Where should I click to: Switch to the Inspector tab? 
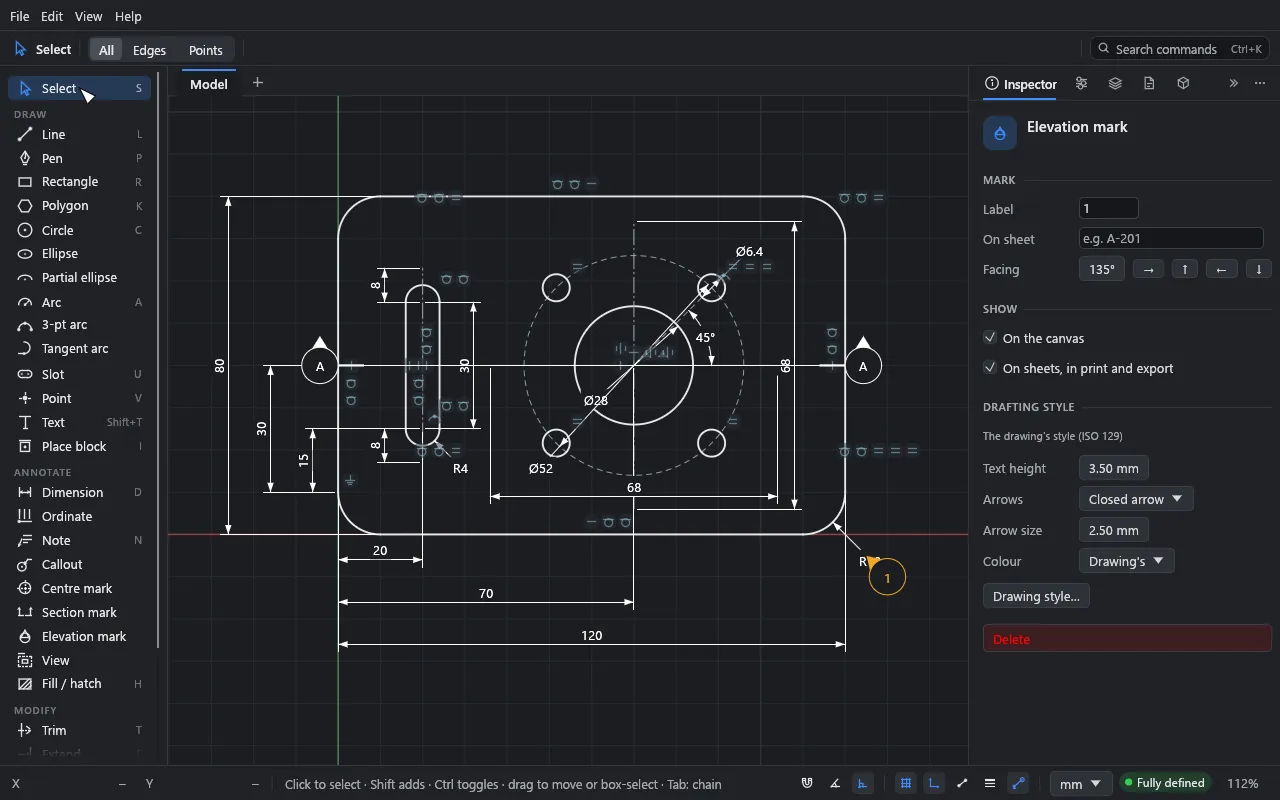(x=1021, y=84)
